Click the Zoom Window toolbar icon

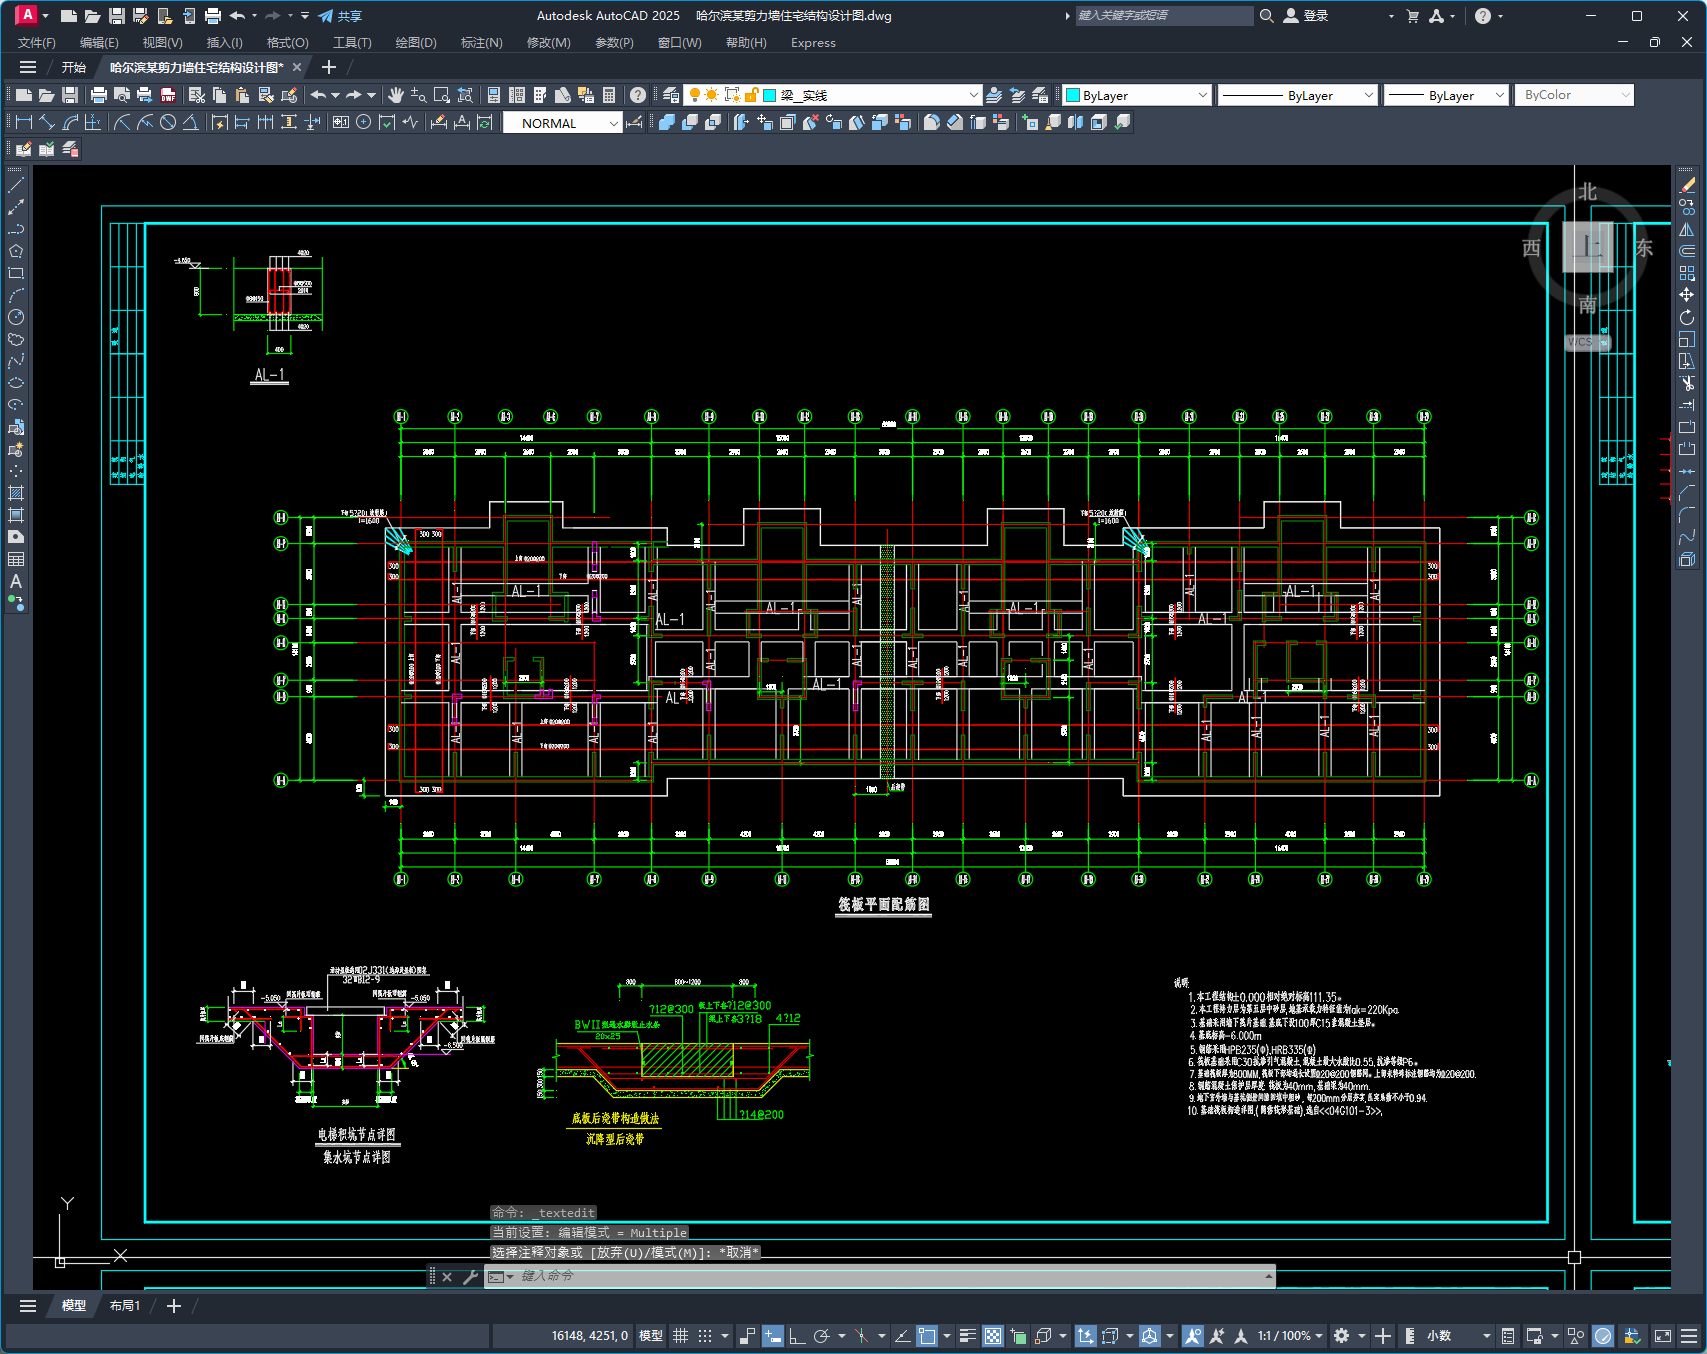(442, 95)
